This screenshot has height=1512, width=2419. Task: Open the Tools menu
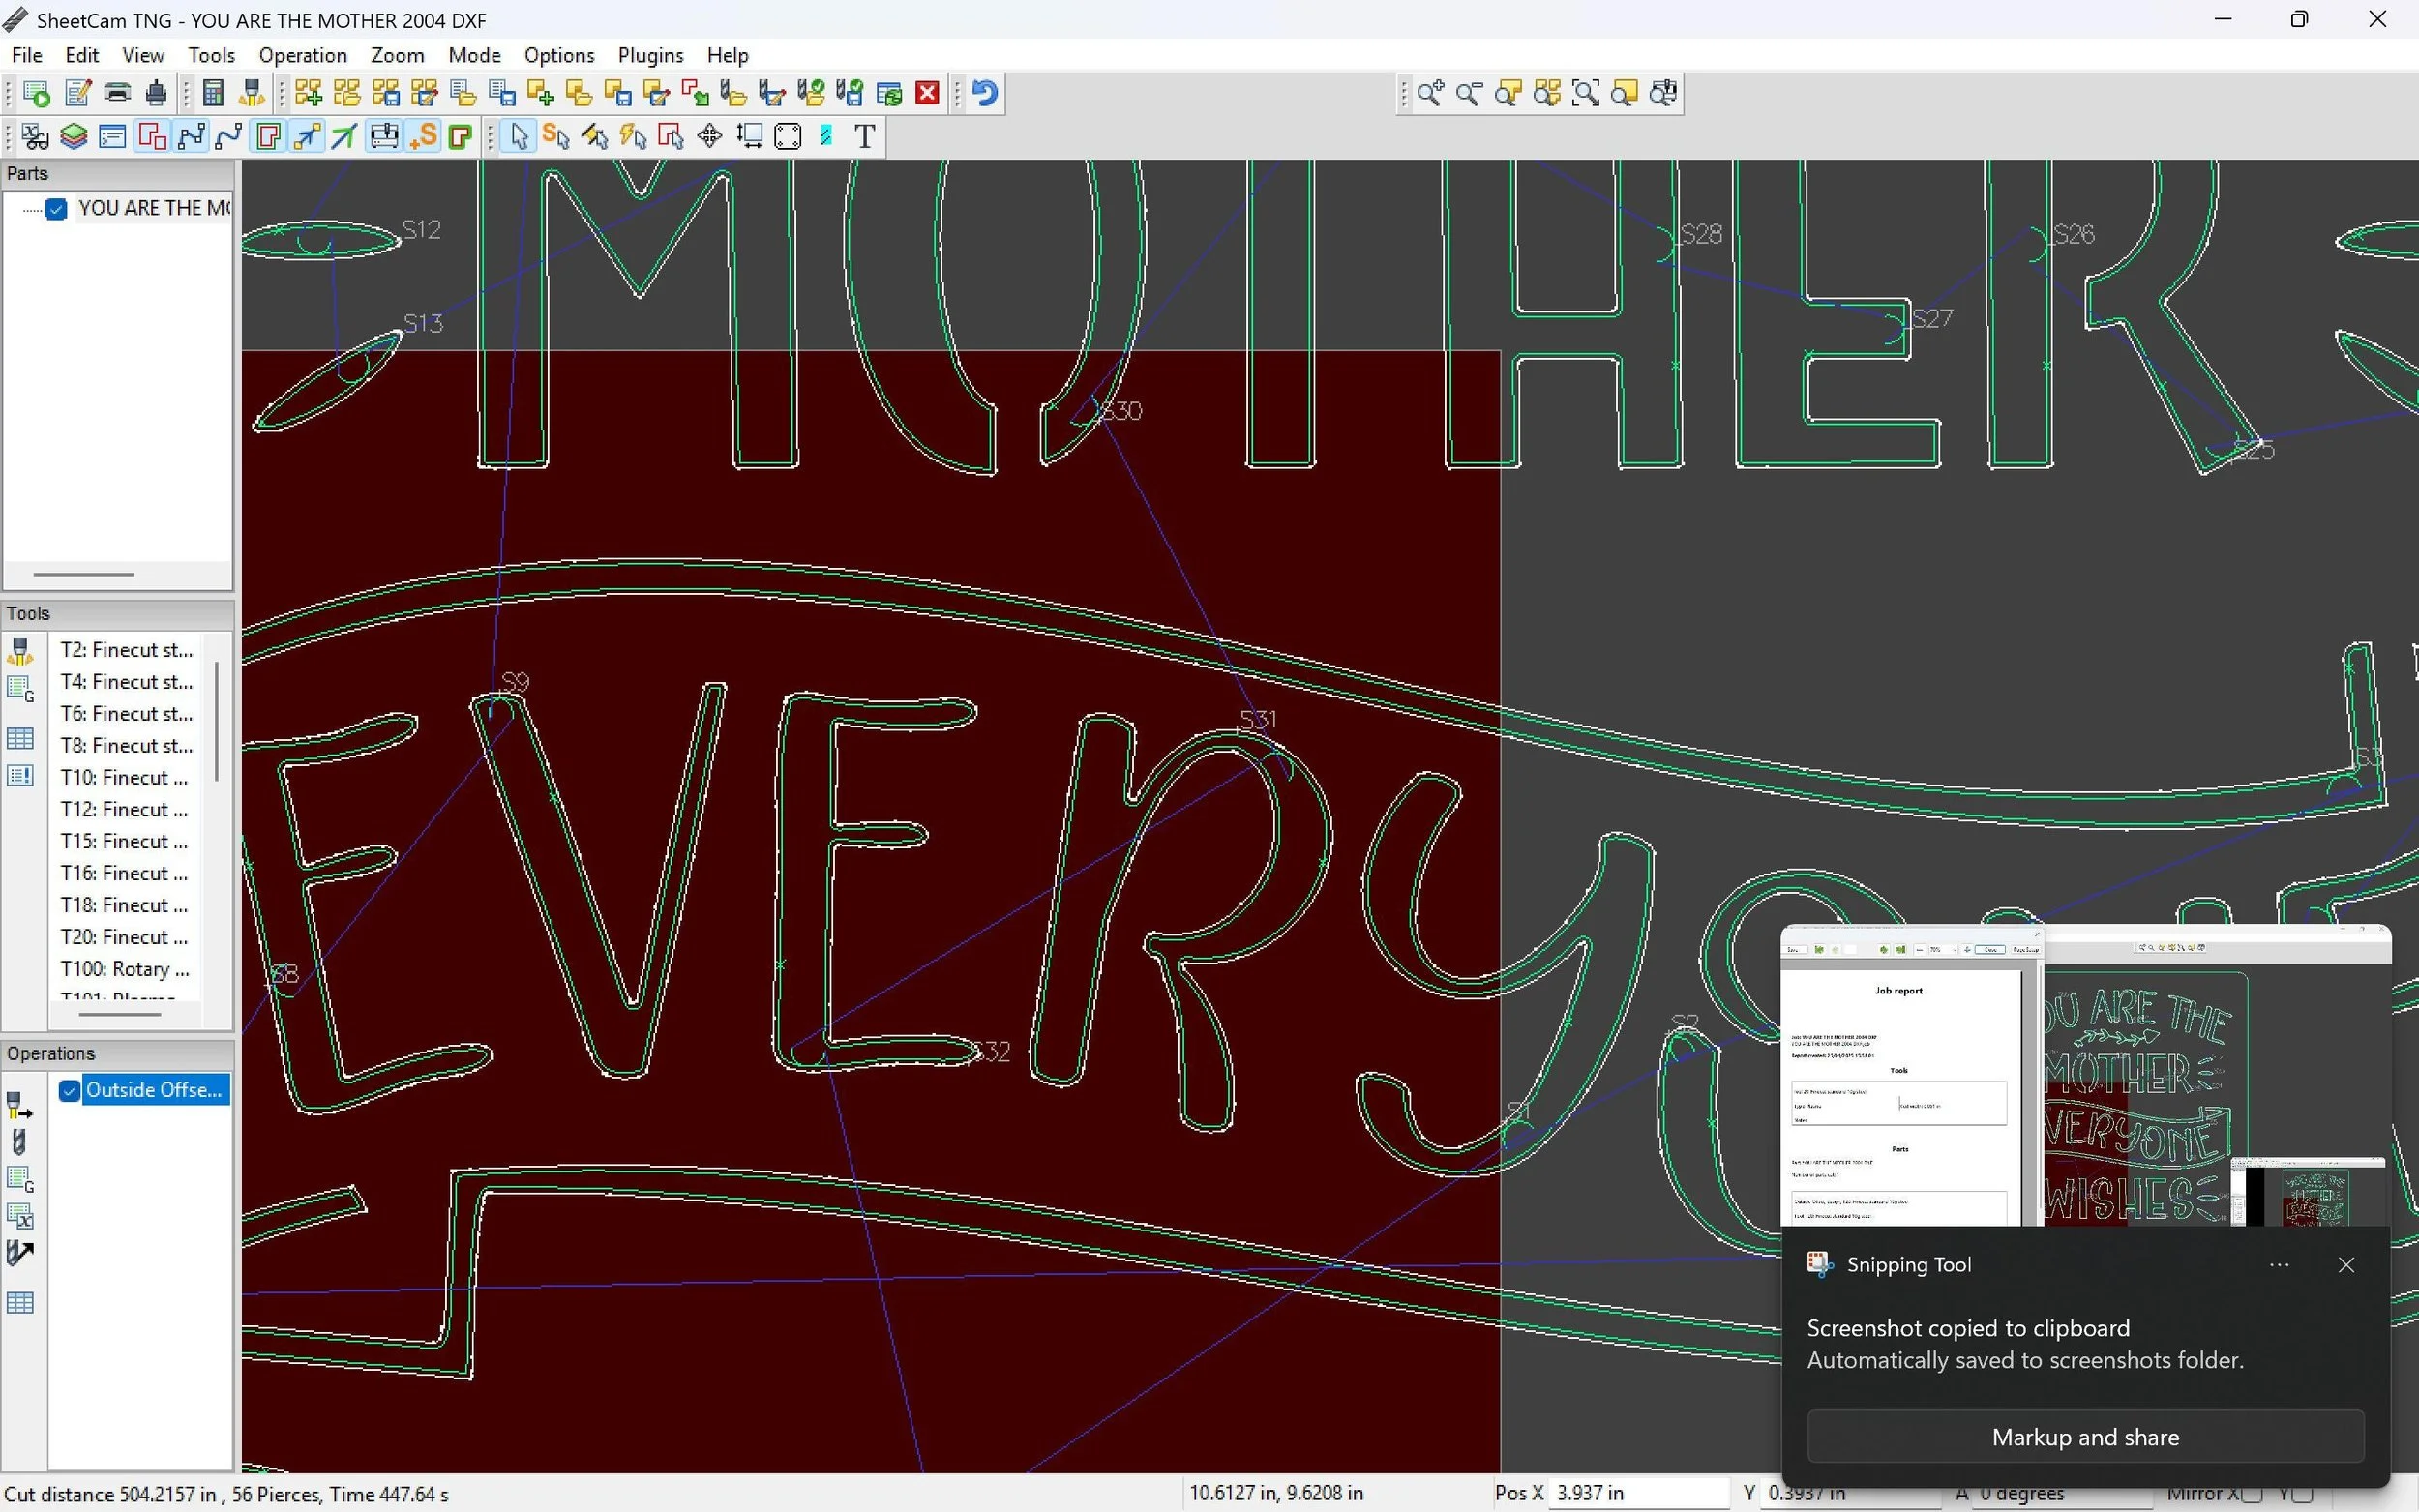(211, 55)
